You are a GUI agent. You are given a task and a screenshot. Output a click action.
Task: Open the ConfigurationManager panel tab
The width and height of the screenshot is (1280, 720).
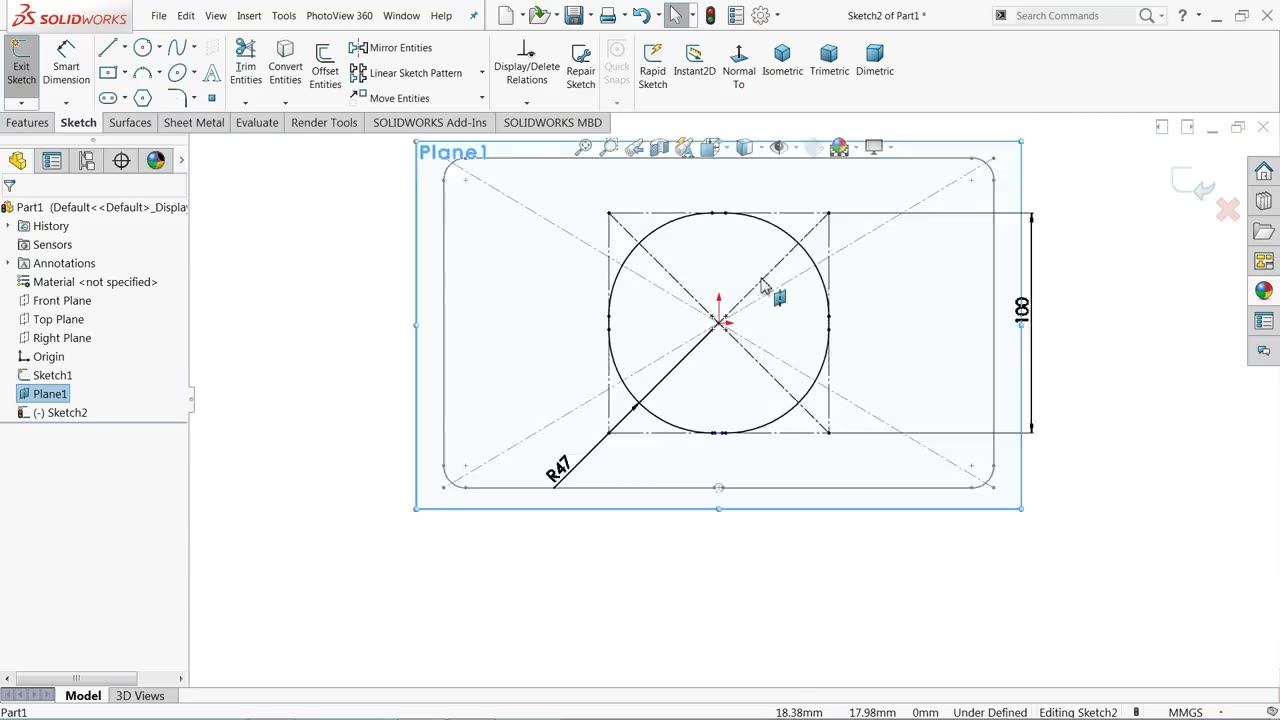pos(87,160)
